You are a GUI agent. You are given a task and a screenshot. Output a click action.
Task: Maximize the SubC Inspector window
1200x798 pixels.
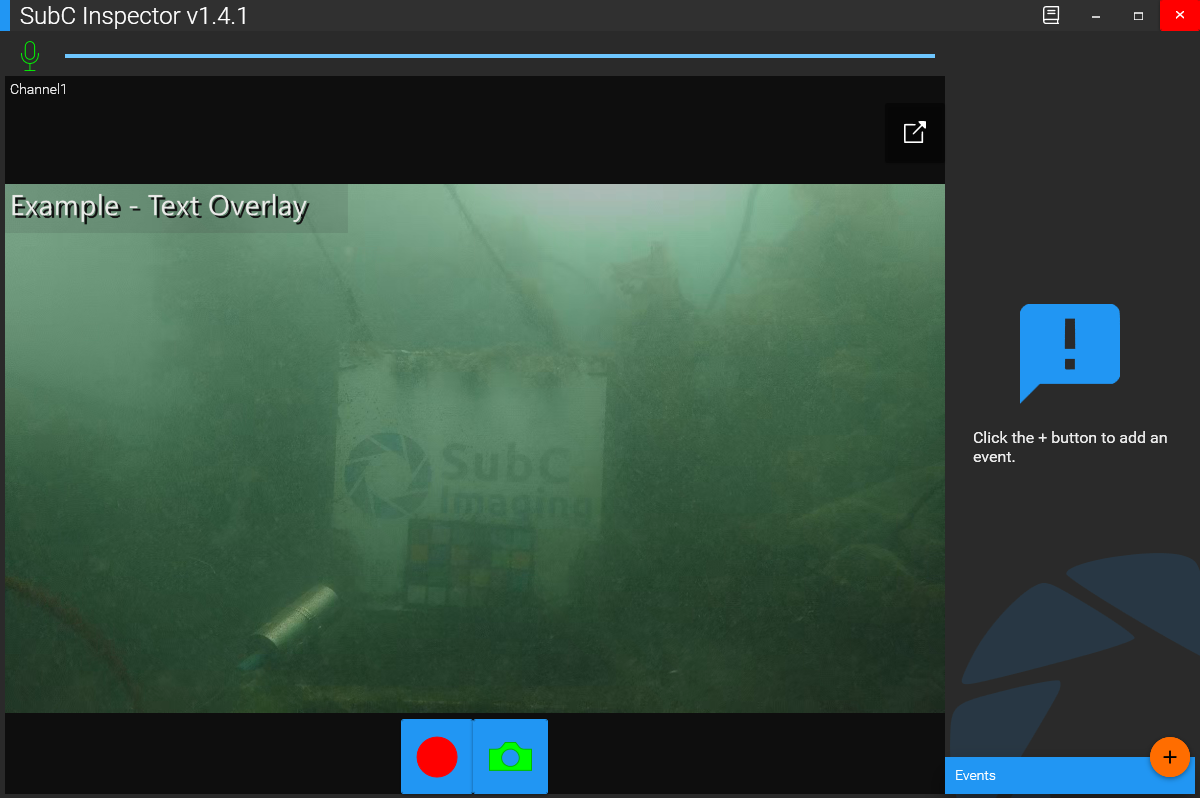[x=1138, y=16]
